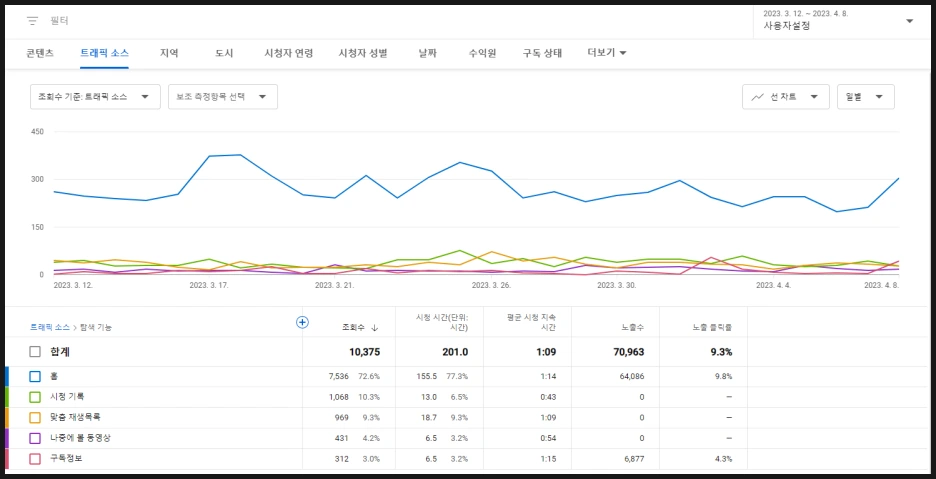Click the total views value 10,375
This screenshot has height=479, width=936.
[364, 352]
